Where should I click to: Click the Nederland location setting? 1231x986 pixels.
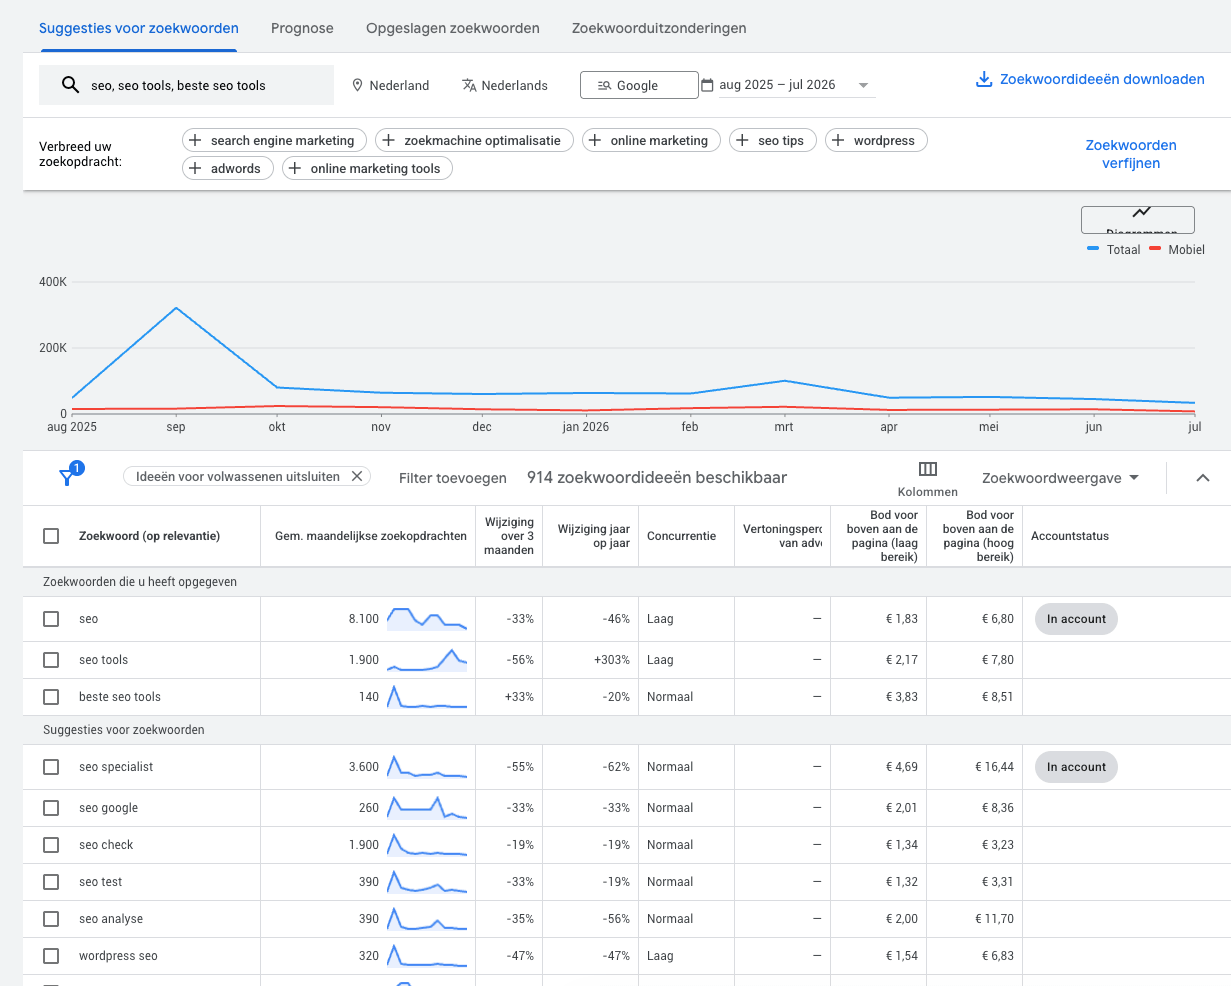[390, 86]
